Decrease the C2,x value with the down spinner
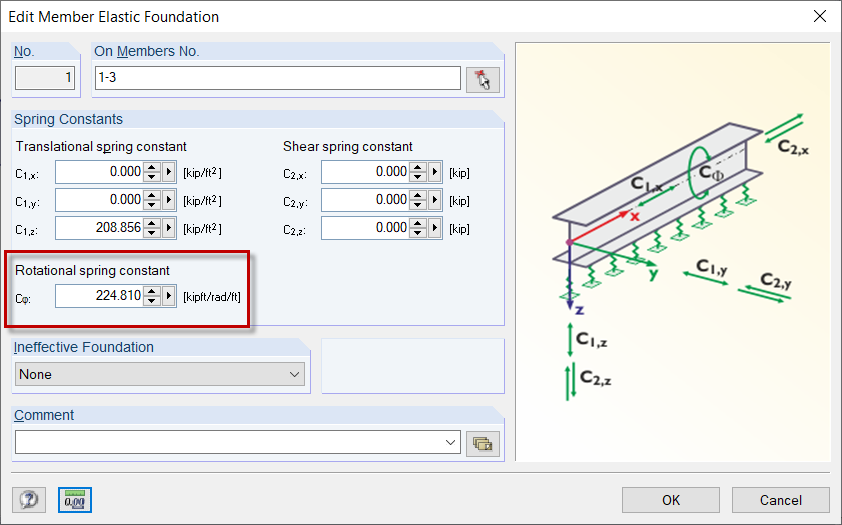842x525 pixels. point(418,178)
